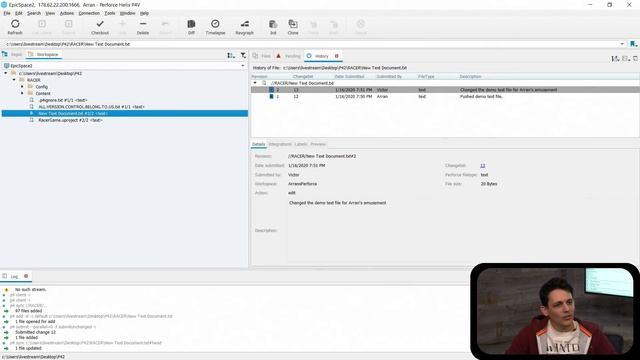640x360 pixels.
Task: Open the Edit menu
Action: pyautogui.click(x=19, y=13)
